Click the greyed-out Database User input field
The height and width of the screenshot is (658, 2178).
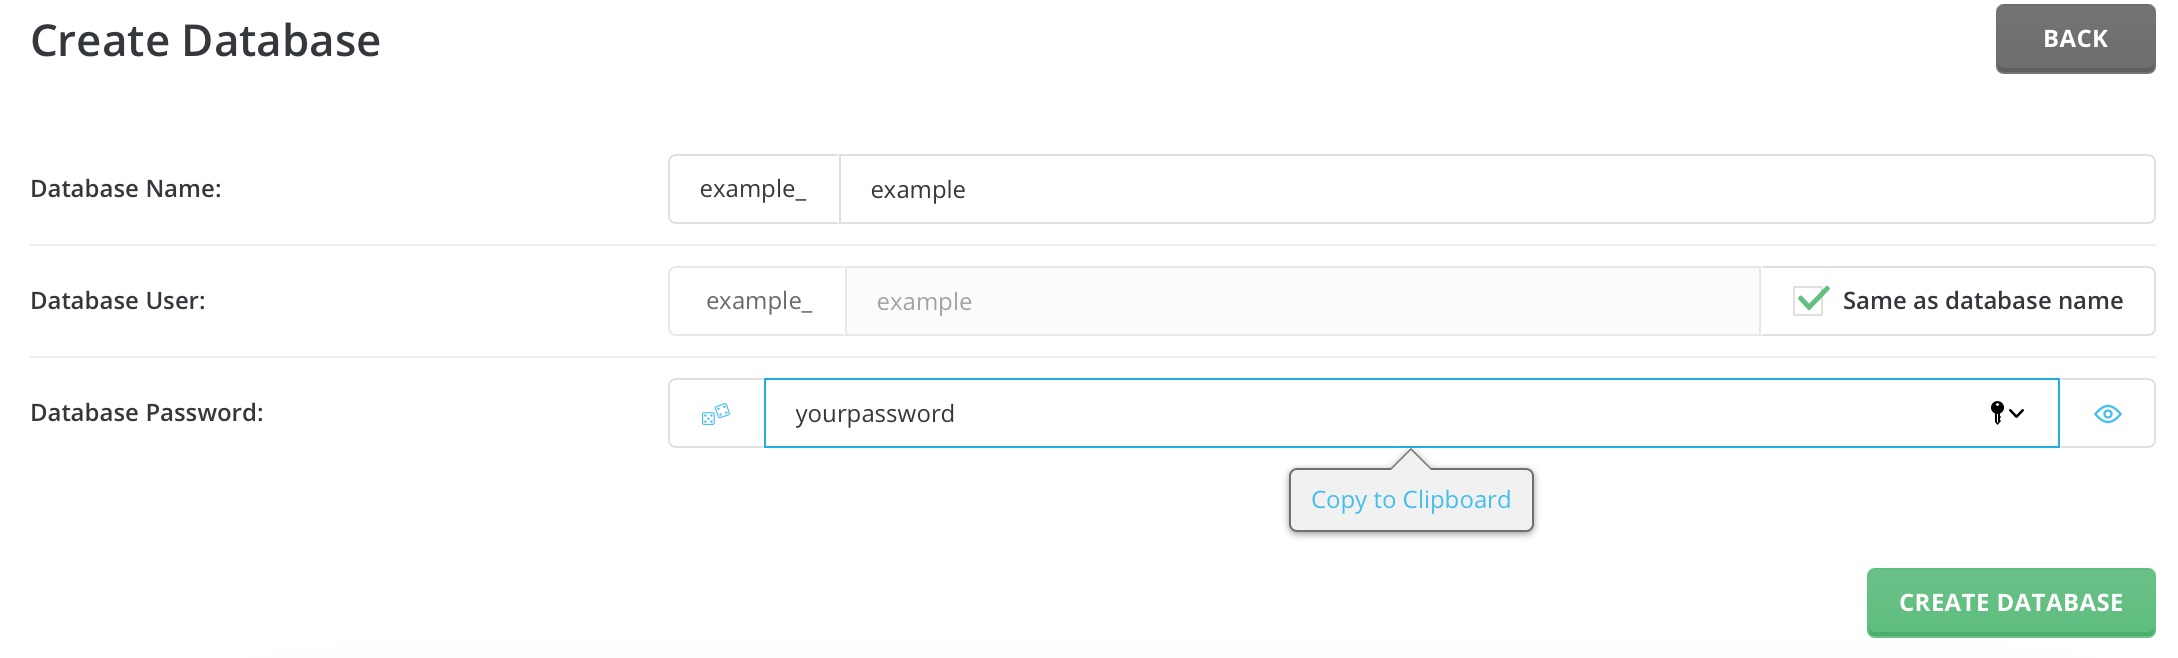[1302, 301]
